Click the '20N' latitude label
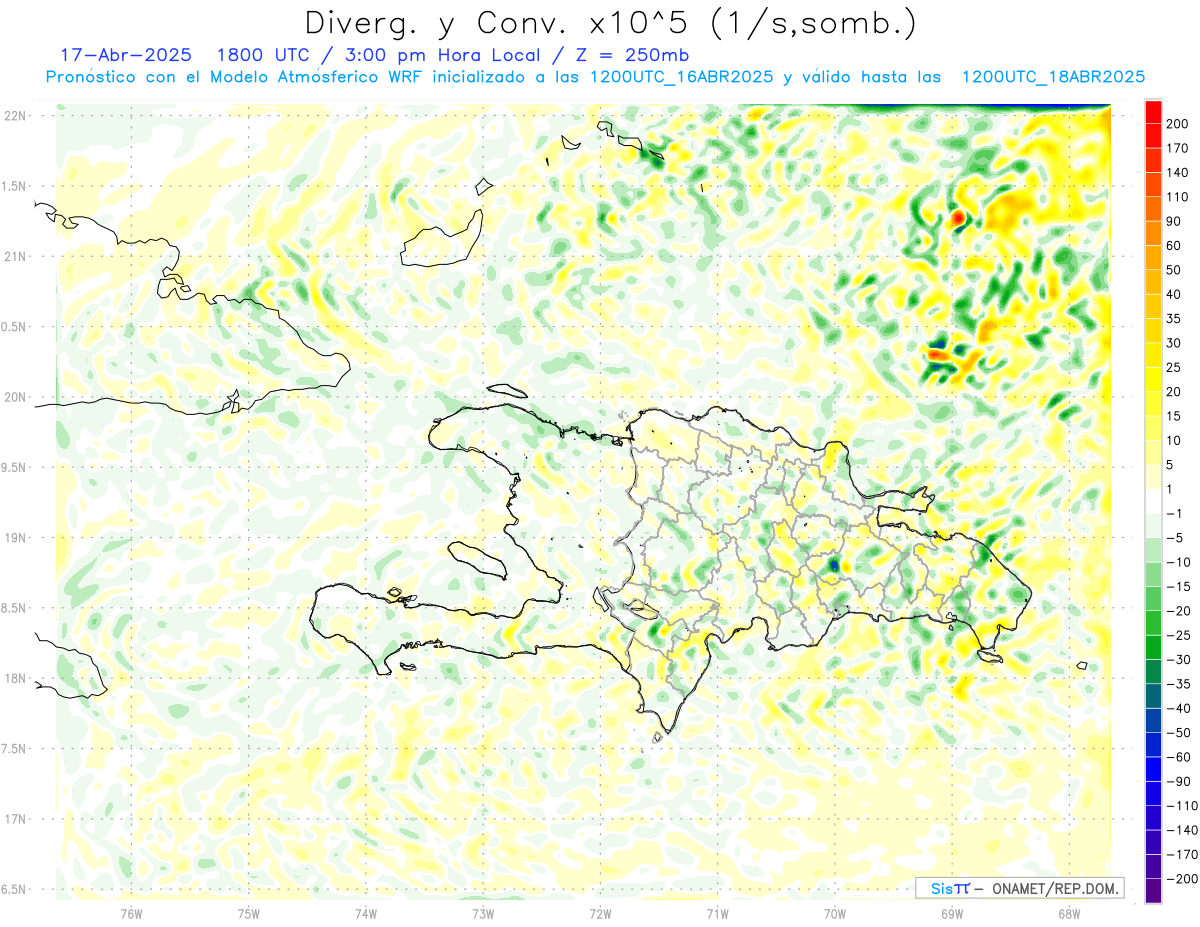1200x927 pixels. pyautogui.click(x=15, y=397)
